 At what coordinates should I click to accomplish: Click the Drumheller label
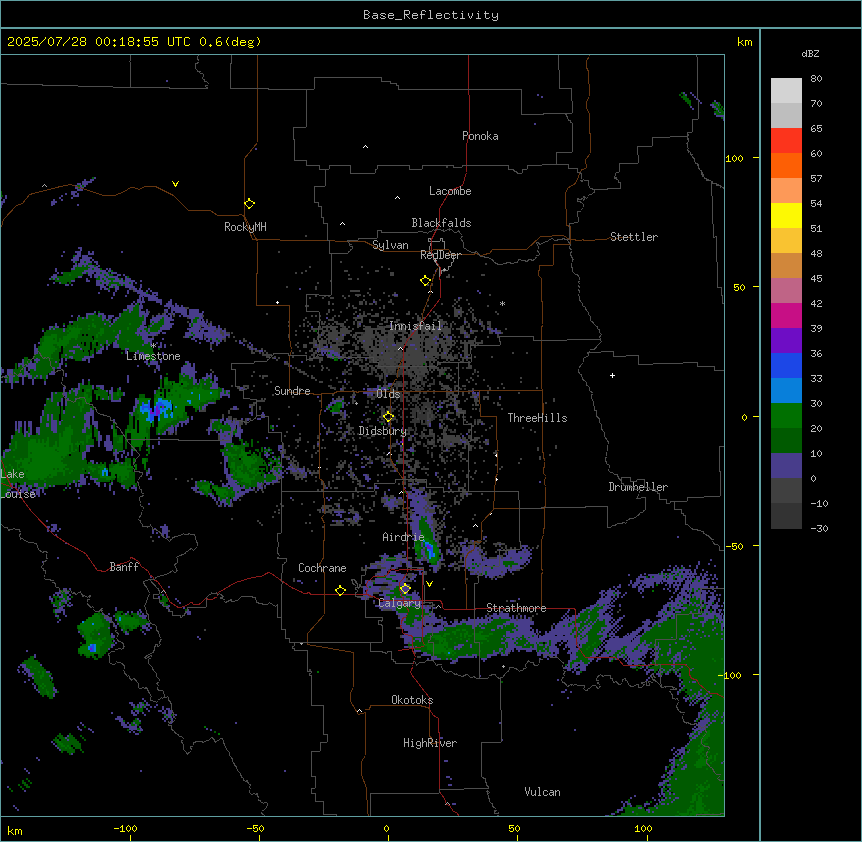tap(638, 487)
